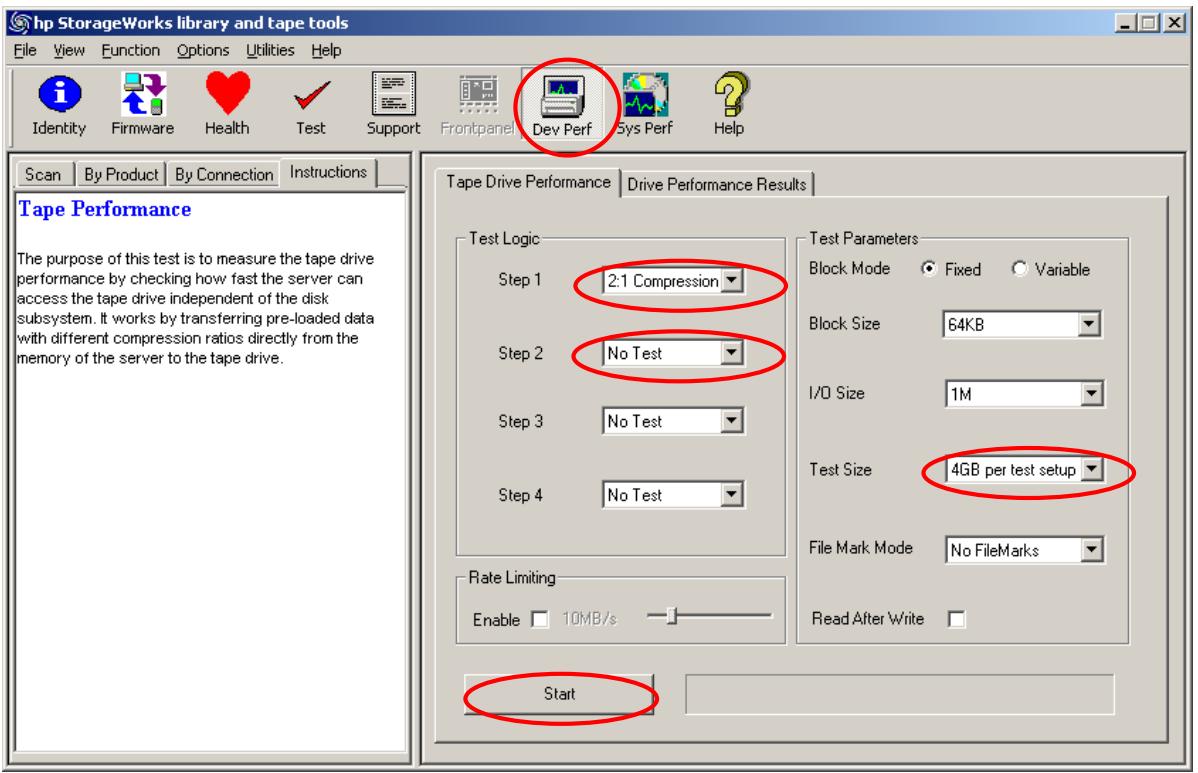Maximize the StorageWorks window

pos(1148,23)
